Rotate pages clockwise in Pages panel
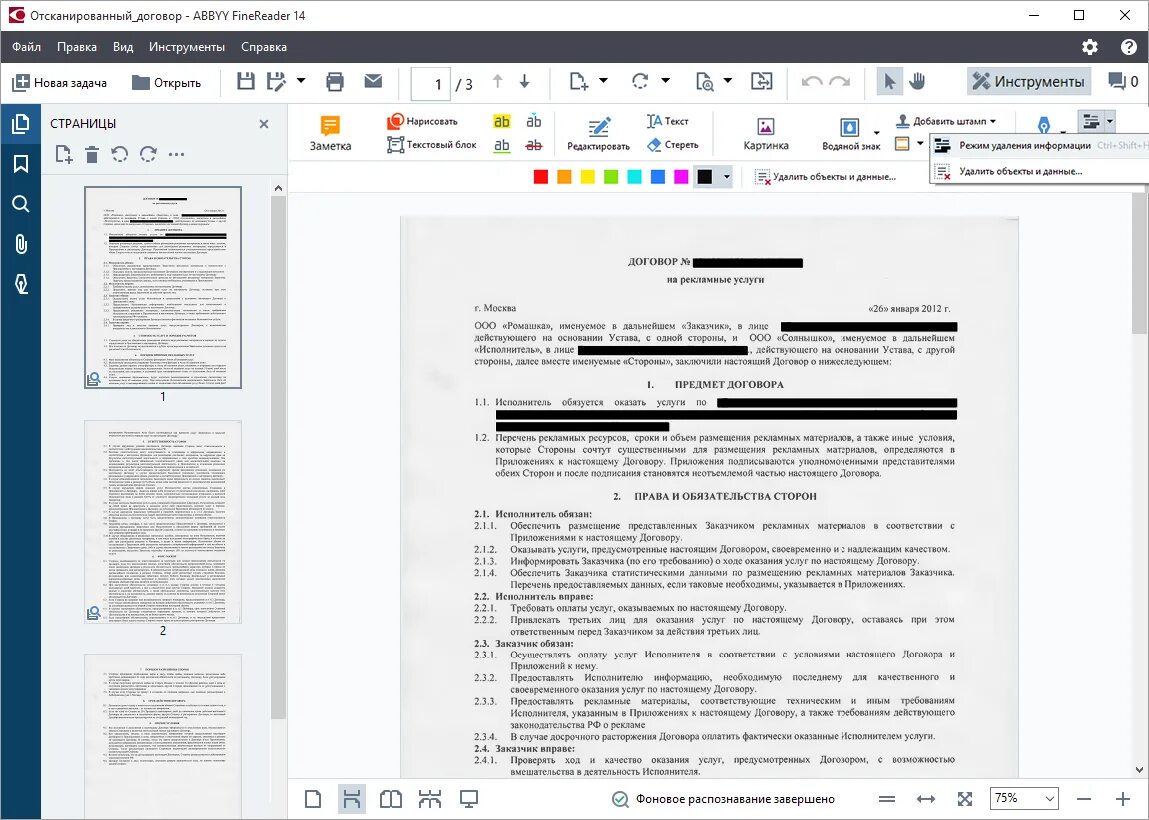This screenshot has height=820, width=1149. pos(148,155)
